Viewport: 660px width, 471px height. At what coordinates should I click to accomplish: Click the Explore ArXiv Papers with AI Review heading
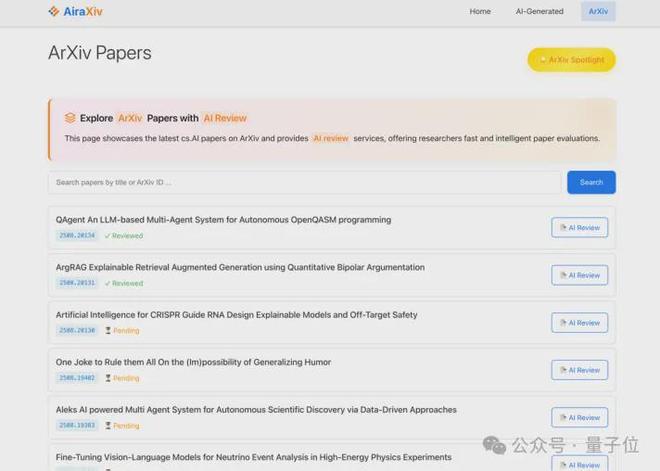pyautogui.click(x=163, y=118)
